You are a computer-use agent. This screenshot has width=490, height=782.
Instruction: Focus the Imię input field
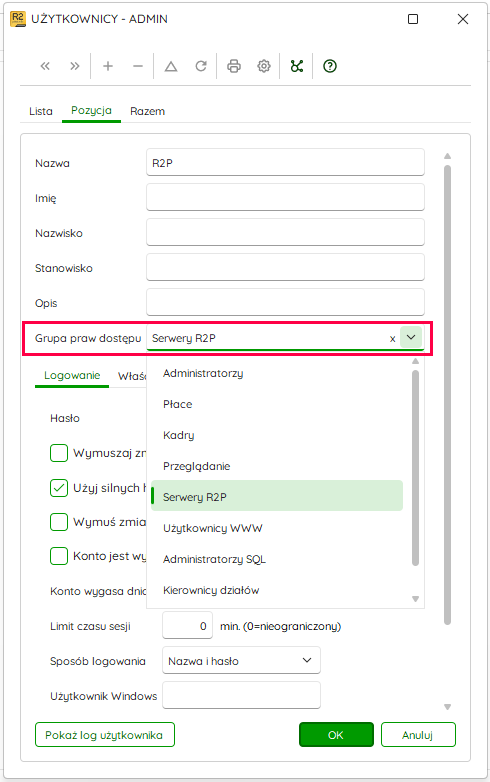tap(285, 197)
